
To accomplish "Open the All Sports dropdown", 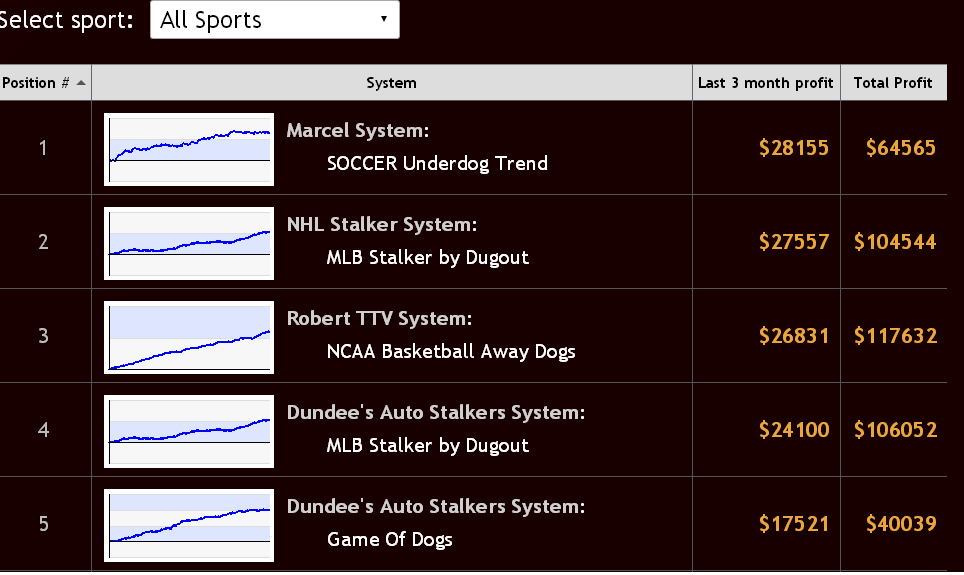I will (x=274, y=20).
